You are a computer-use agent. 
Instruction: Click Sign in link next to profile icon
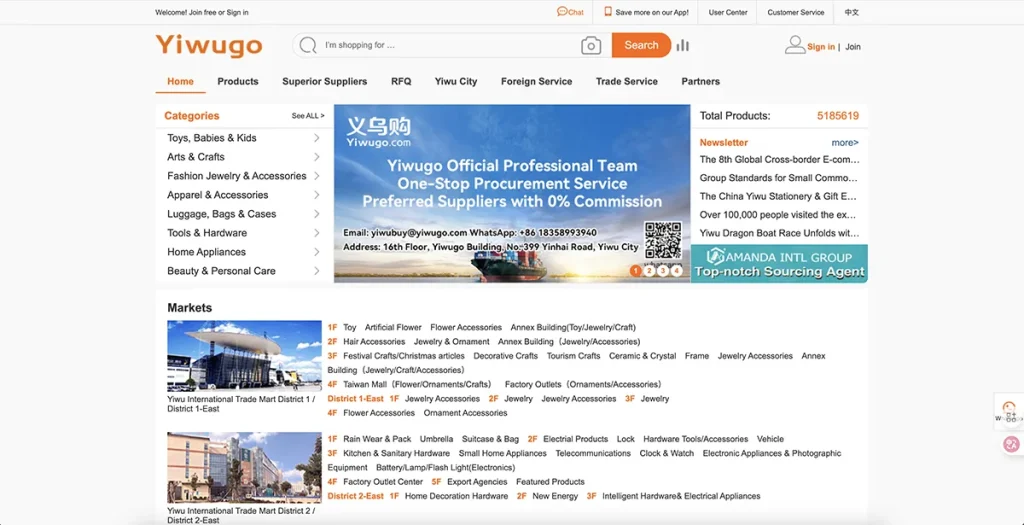(x=821, y=46)
